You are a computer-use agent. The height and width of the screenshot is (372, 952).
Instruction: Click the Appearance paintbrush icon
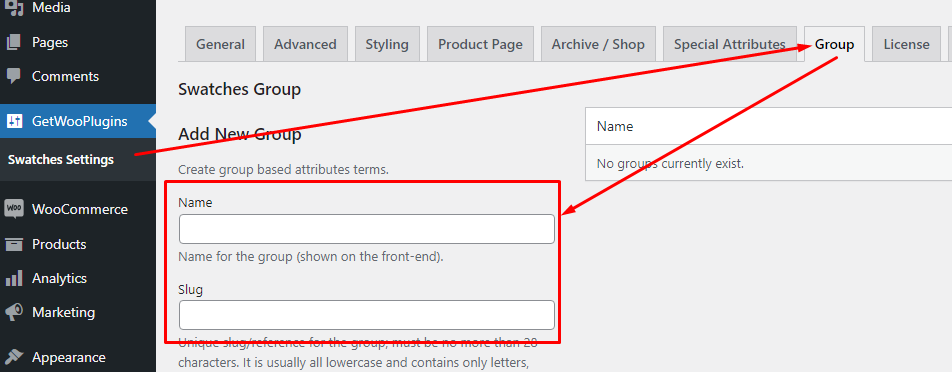14,357
